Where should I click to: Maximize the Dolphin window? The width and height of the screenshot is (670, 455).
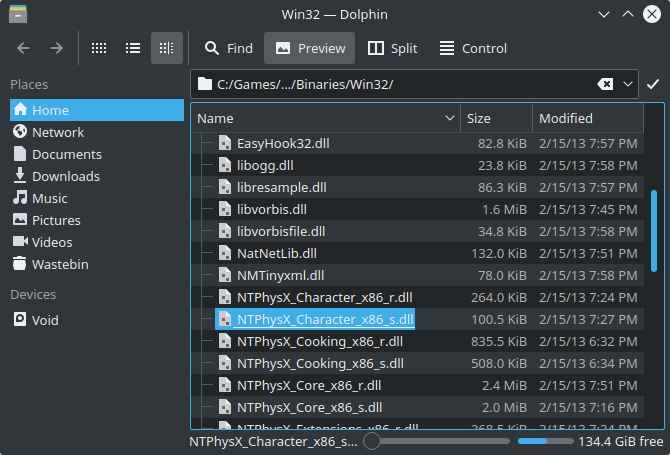628,14
